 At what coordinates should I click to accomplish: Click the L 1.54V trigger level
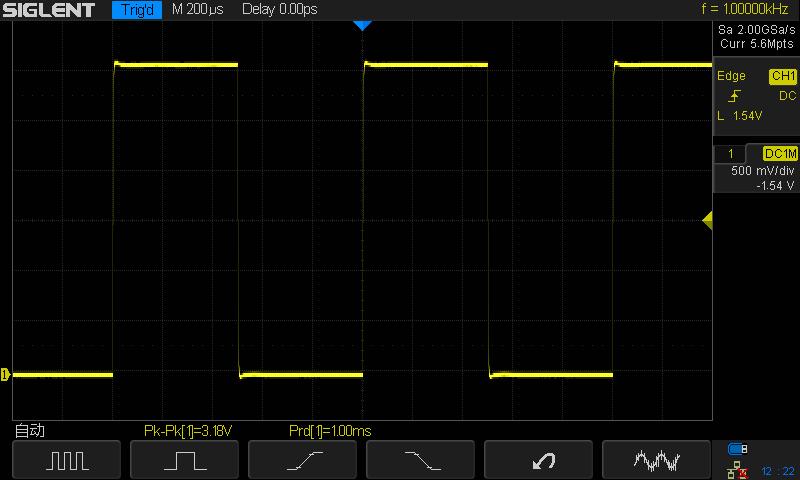740,116
